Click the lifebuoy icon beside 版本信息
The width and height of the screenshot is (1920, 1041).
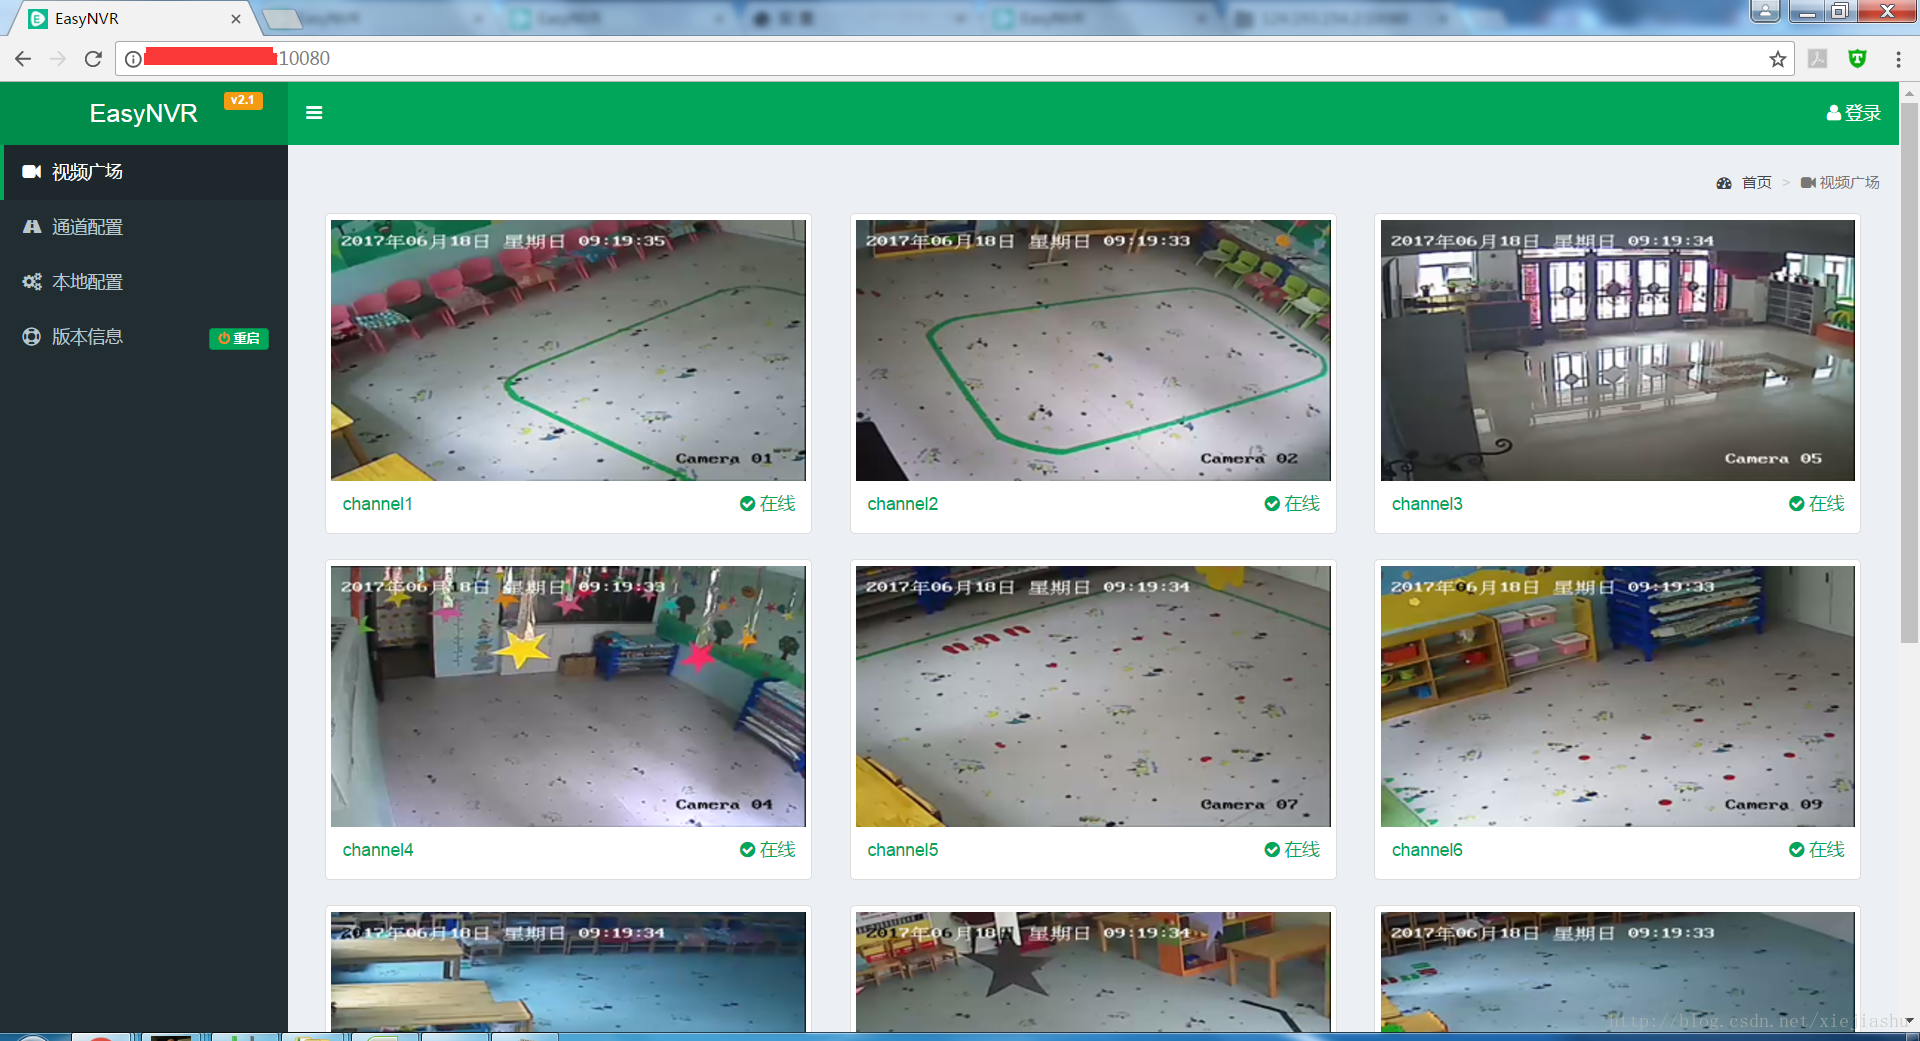point(32,337)
